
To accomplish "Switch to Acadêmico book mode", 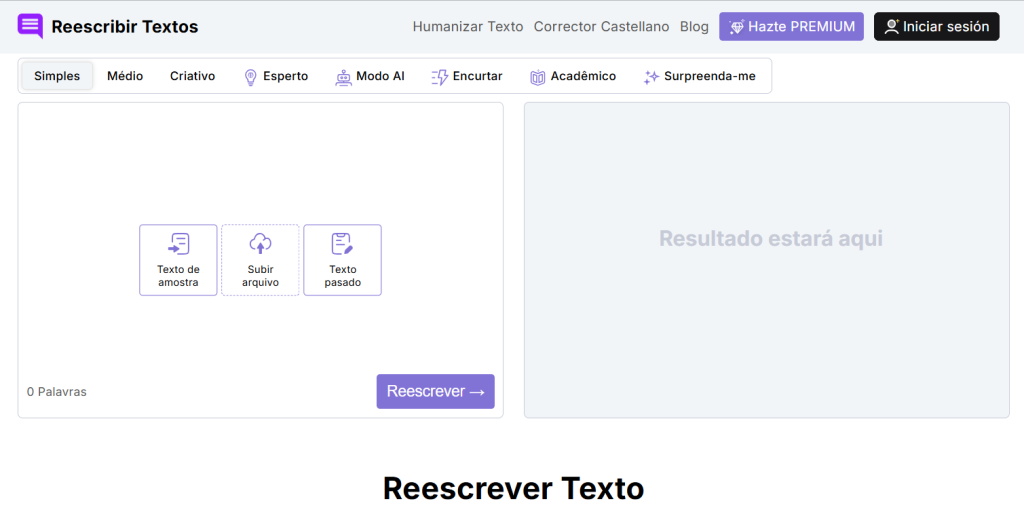I will [573, 76].
